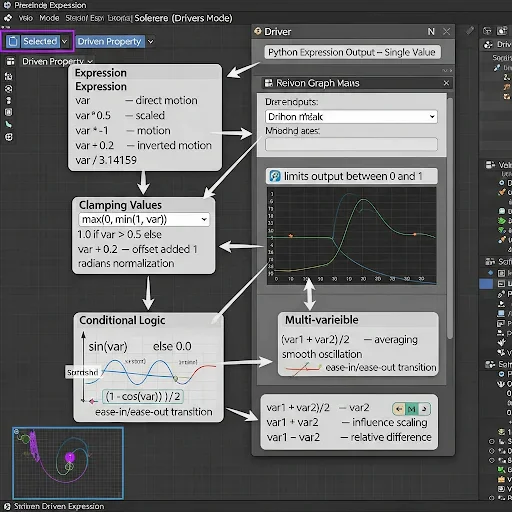
Task: Click the Driver panel header icon
Action: (x=258, y=31)
